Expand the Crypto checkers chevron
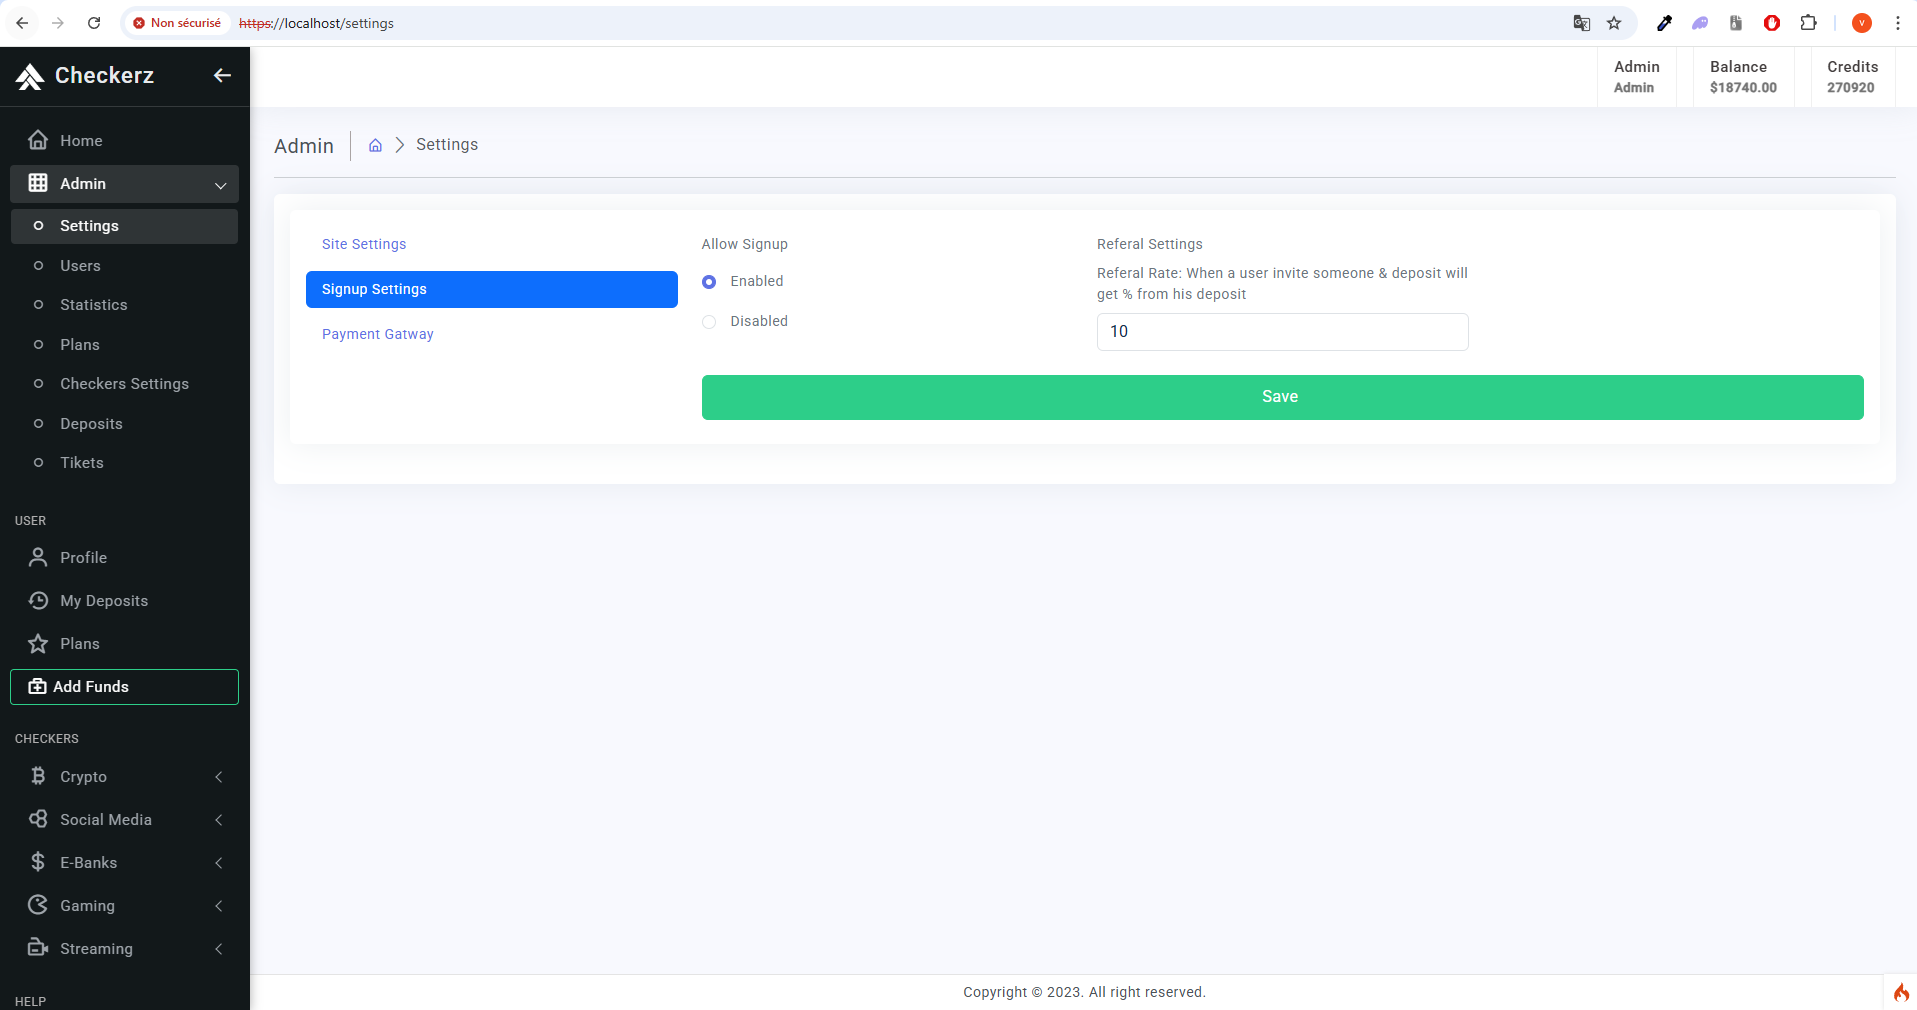Screen dimensions: 1917x1010 [x=219, y=777]
